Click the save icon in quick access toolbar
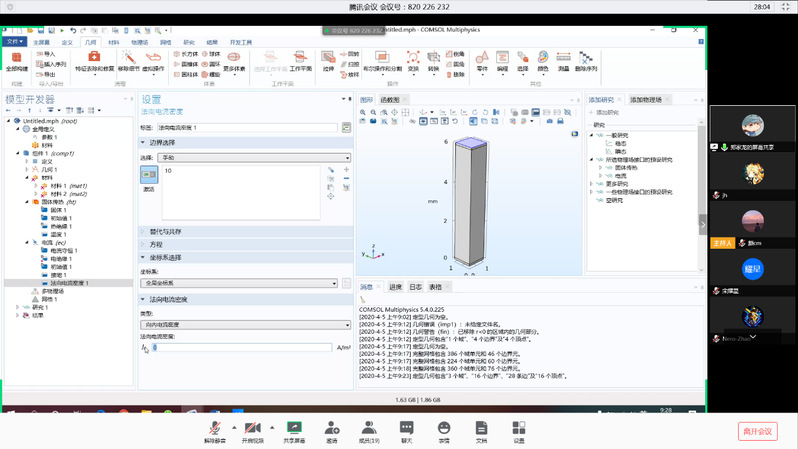This screenshot has height=449, width=798. pyautogui.click(x=40, y=31)
